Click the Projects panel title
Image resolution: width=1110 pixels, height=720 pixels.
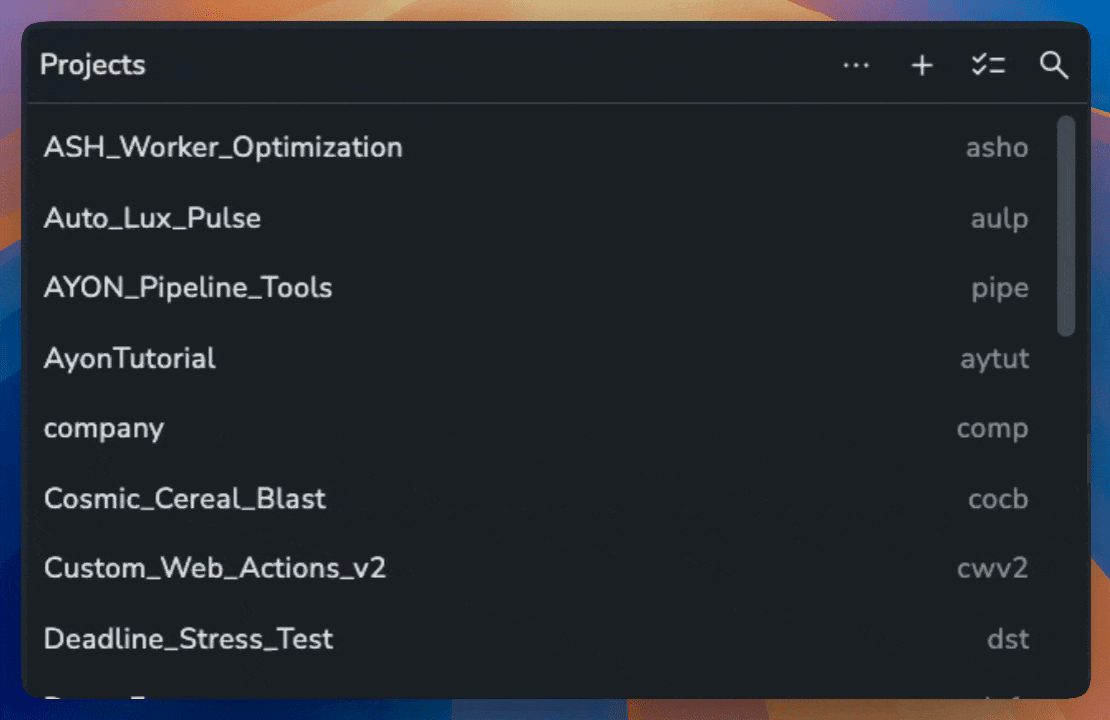click(x=93, y=66)
